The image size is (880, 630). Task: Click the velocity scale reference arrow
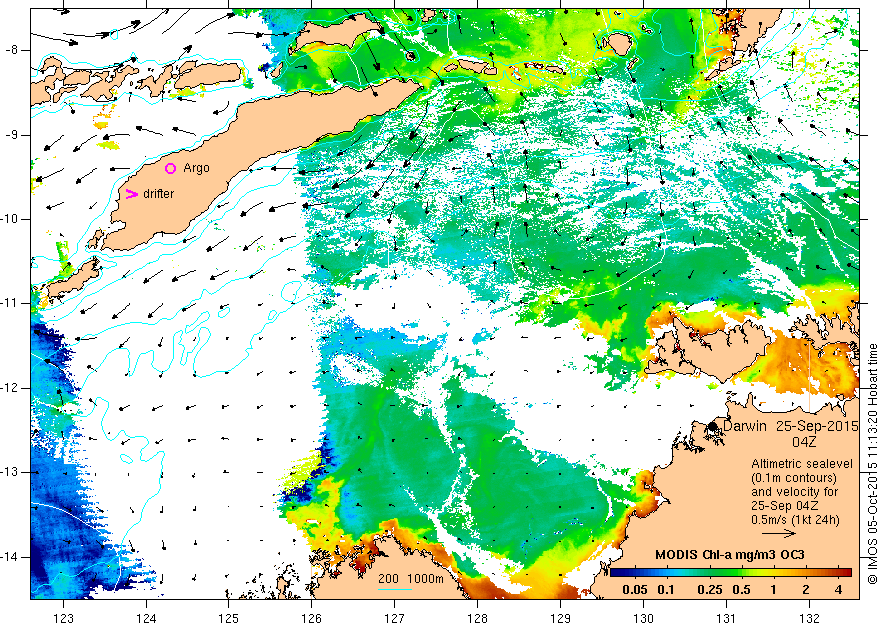point(779,533)
